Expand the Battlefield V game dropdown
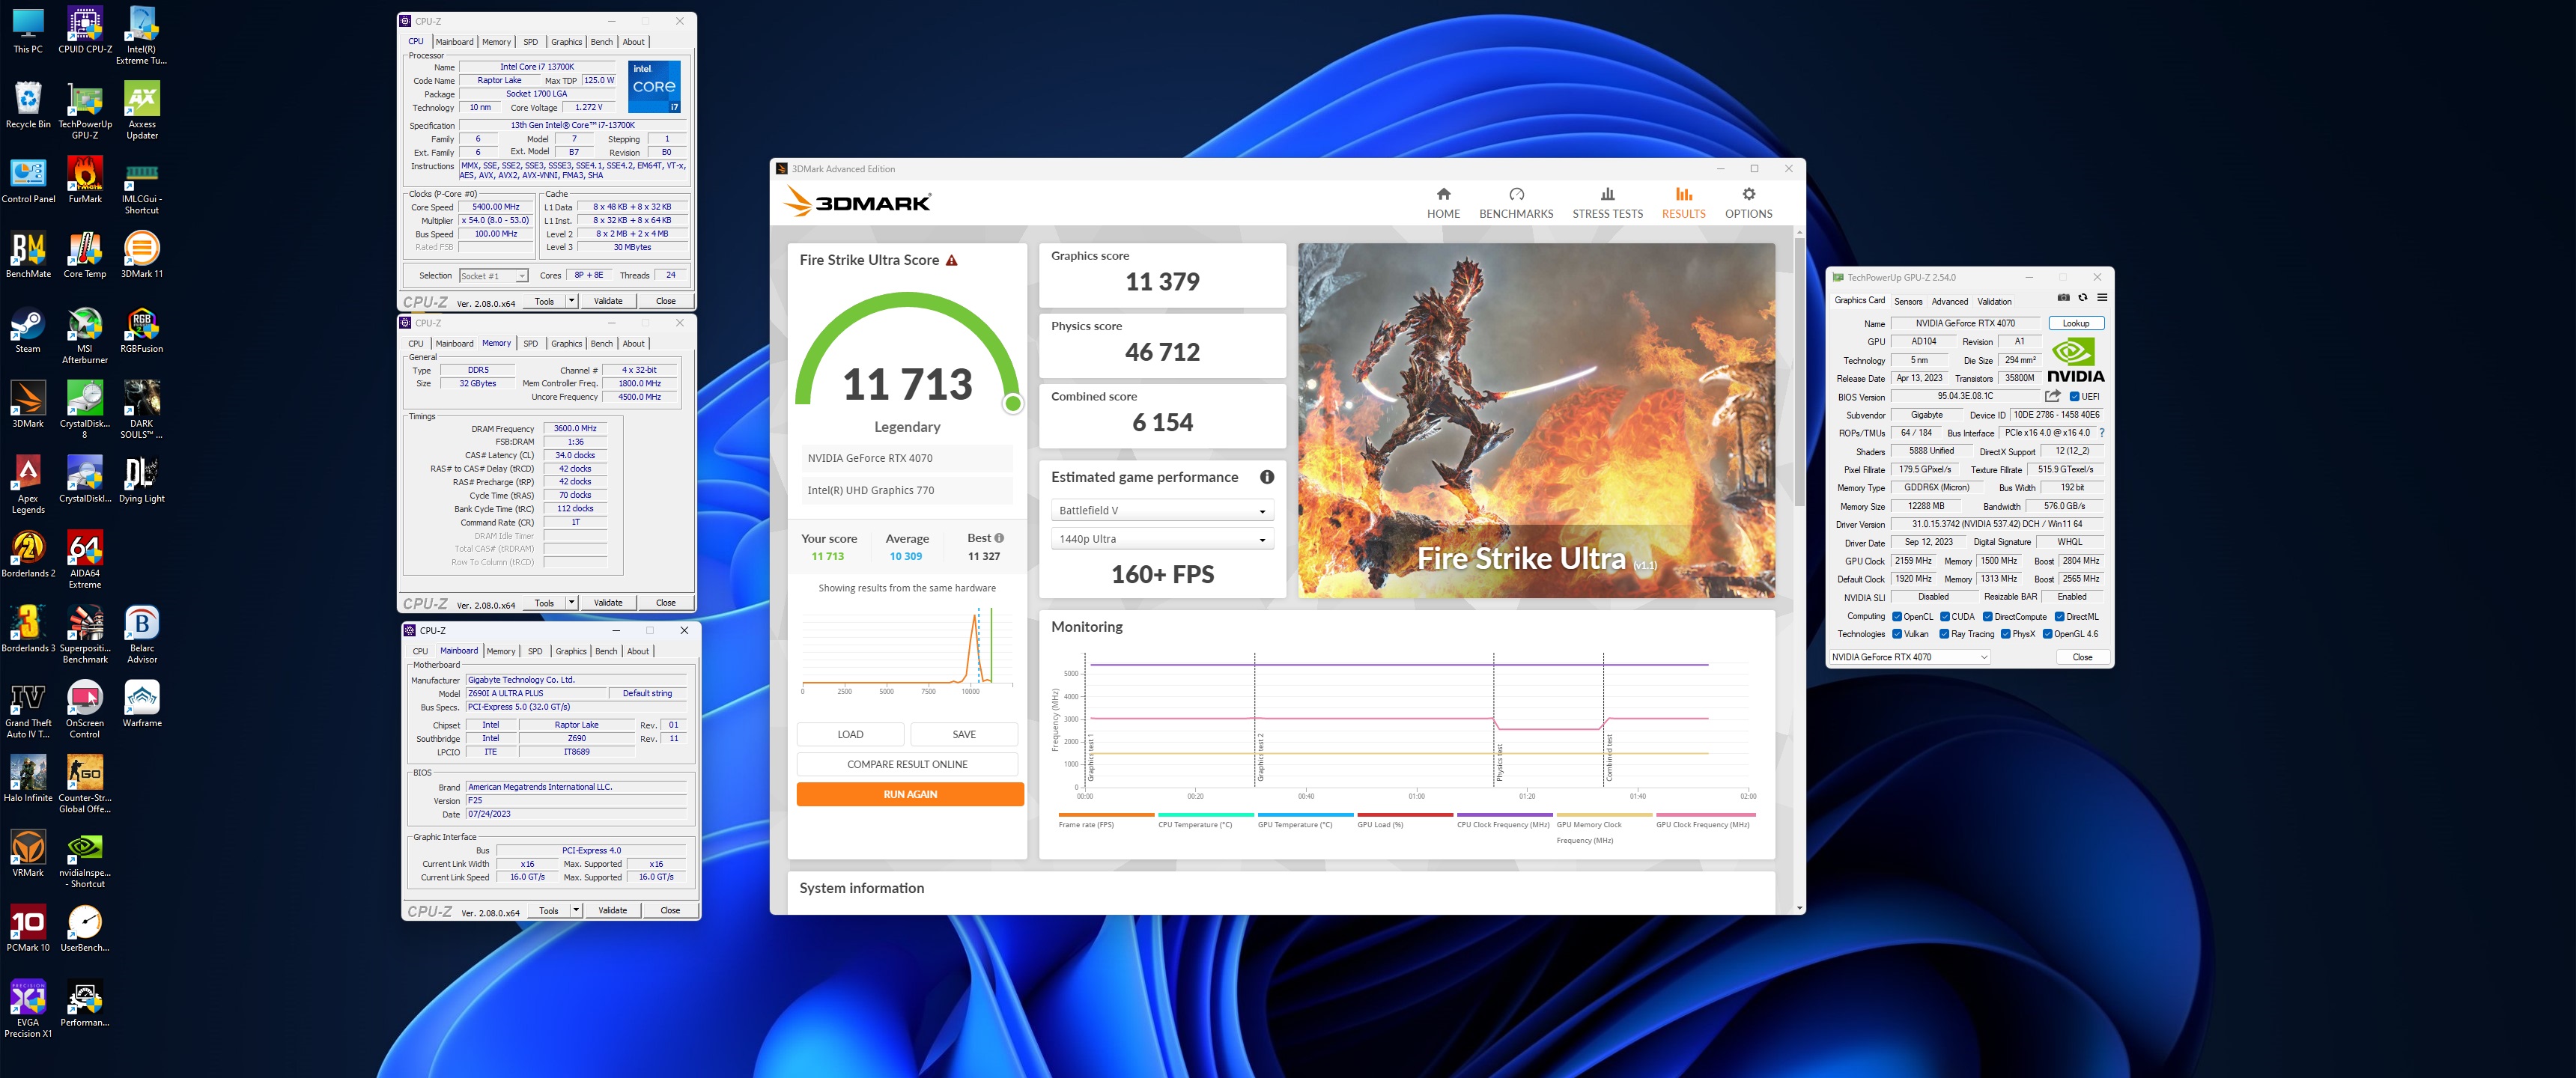The height and width of the screenshot is (1078, 2576). pos(1162,511)
